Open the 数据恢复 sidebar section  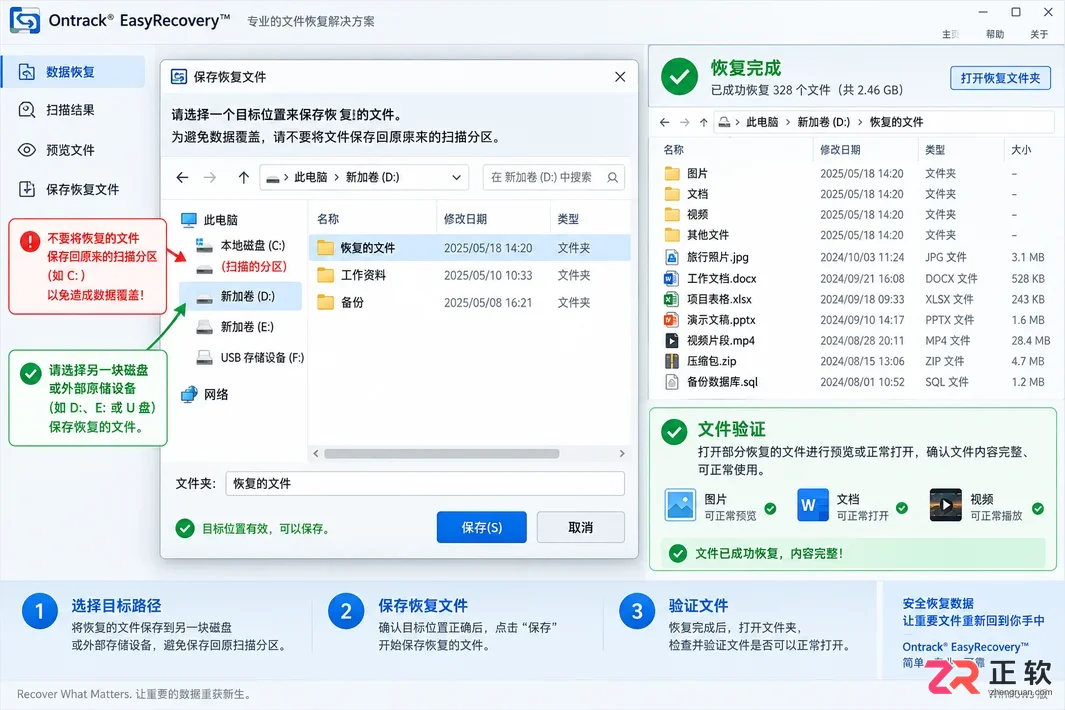pos(73,72)
